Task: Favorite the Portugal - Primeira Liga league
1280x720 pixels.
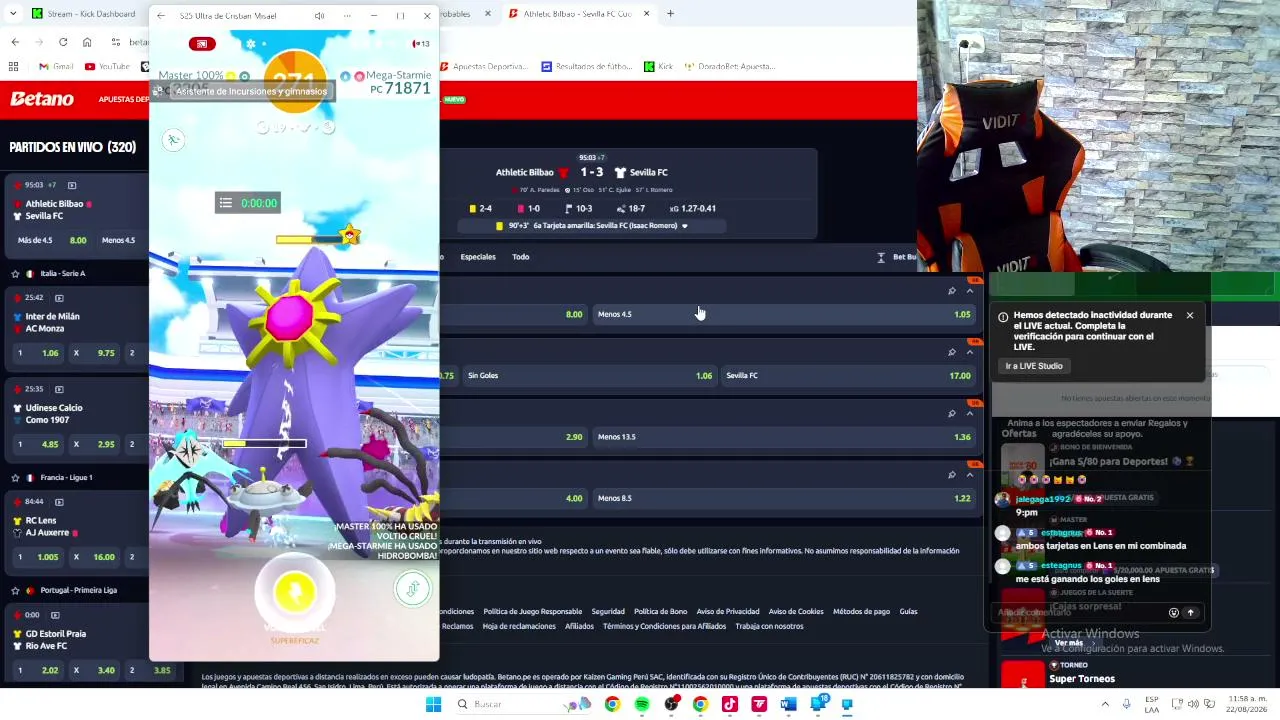Action: pos(15,590)
